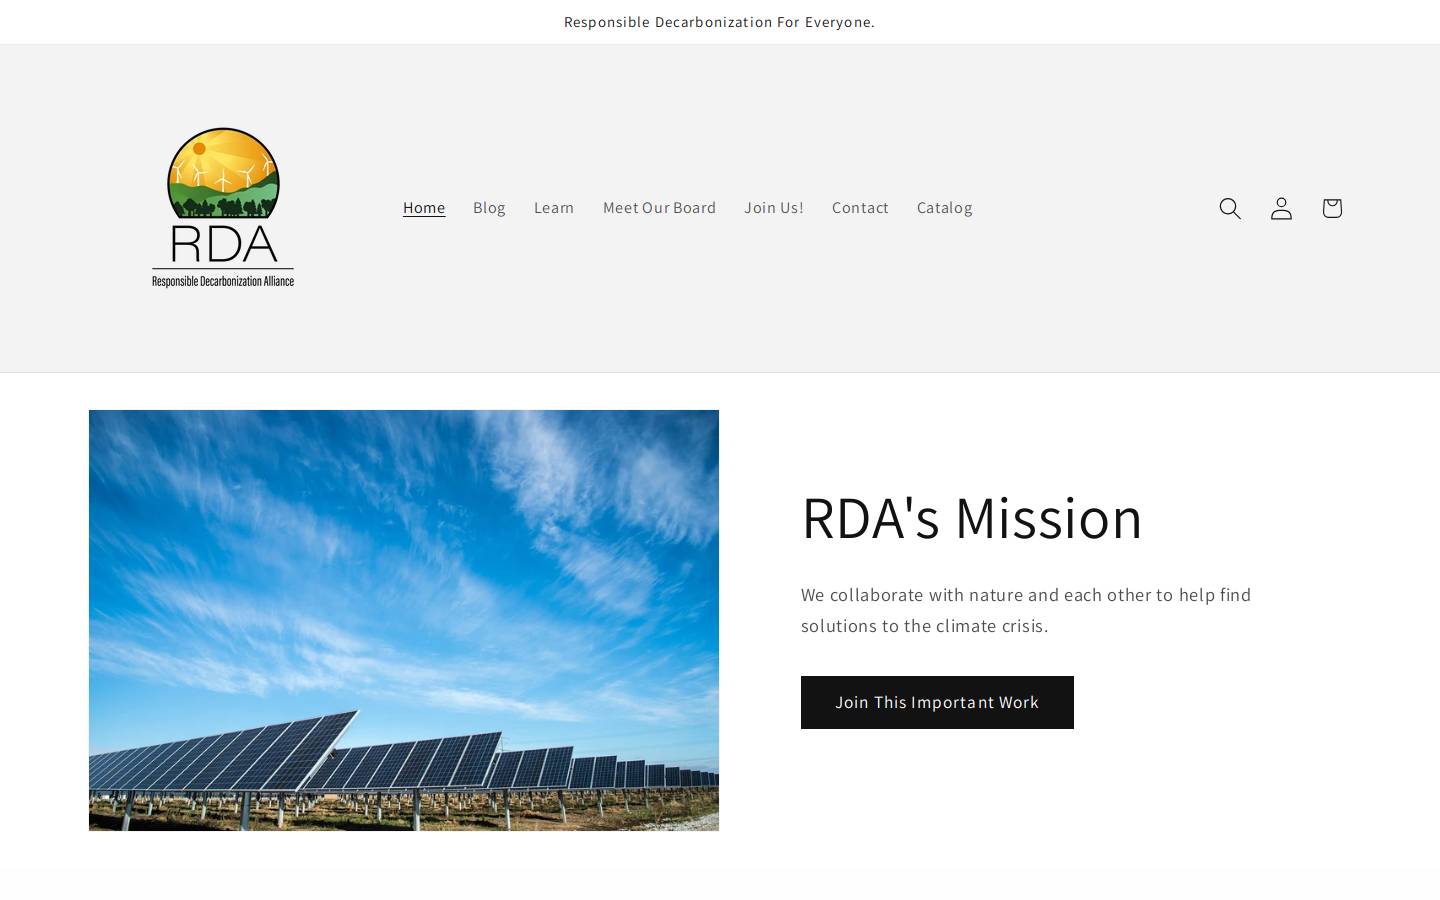
Task: Visit Meet Our Board page
Action: tap(659, 208)
